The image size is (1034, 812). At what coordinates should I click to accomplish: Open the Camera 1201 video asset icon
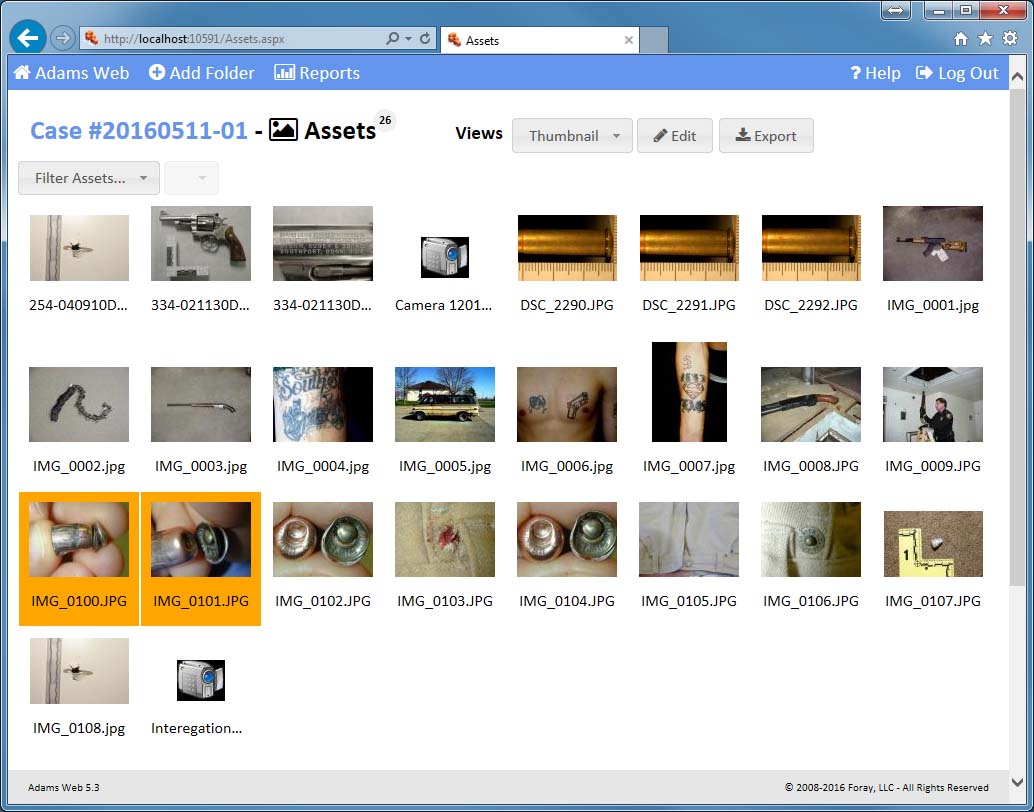coord(444,257)
